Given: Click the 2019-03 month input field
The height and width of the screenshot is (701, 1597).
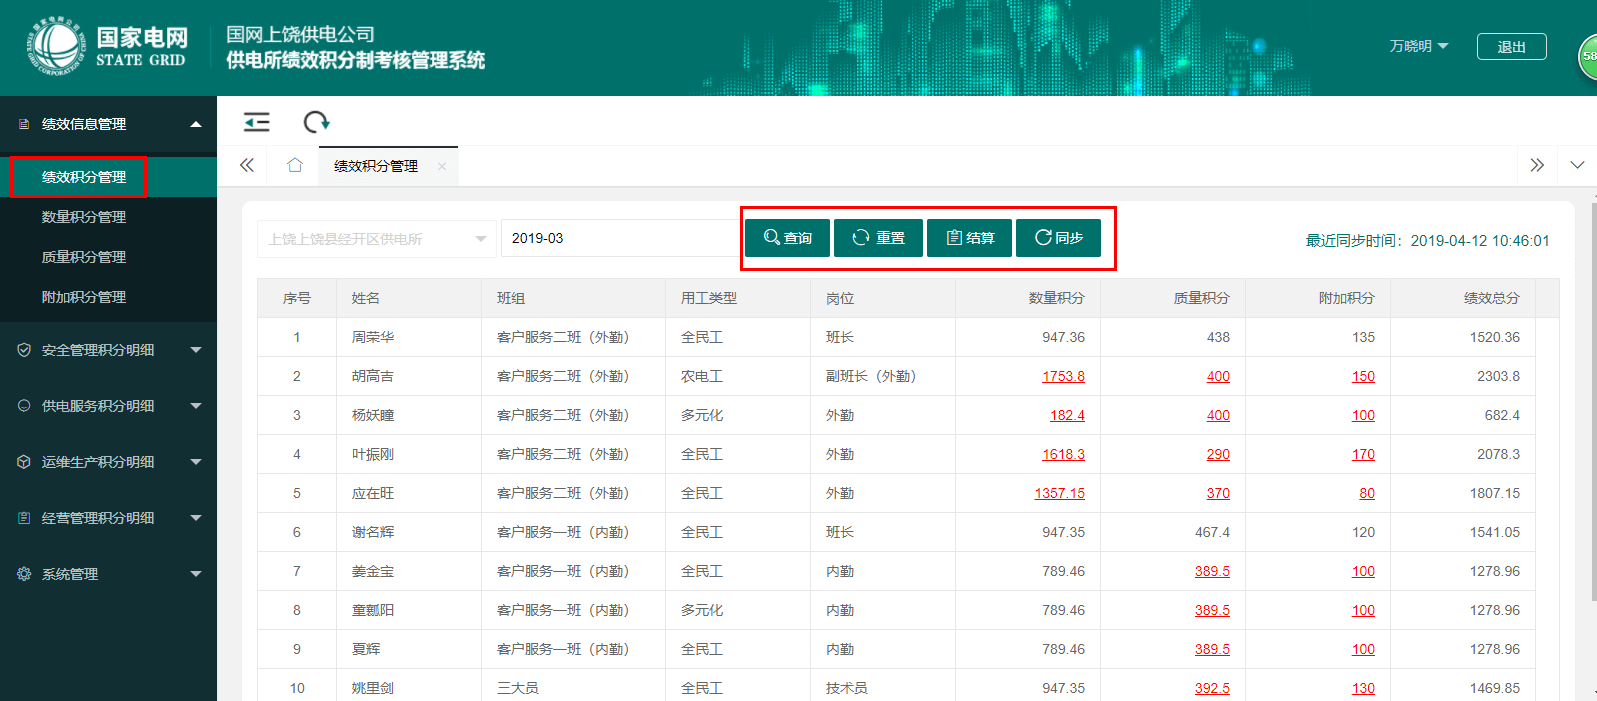Looking at the screenshot, I should click(620, 238).
